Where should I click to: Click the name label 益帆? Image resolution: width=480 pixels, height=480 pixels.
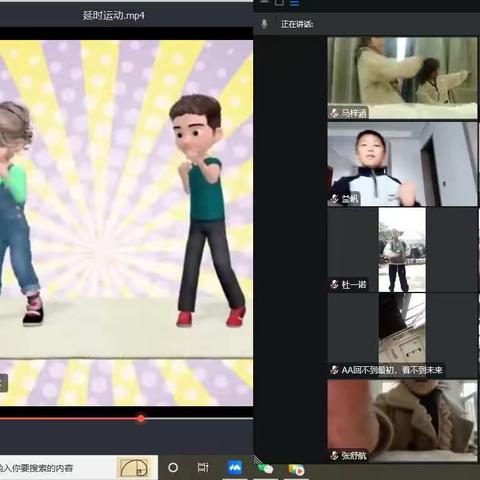(350, 199)
